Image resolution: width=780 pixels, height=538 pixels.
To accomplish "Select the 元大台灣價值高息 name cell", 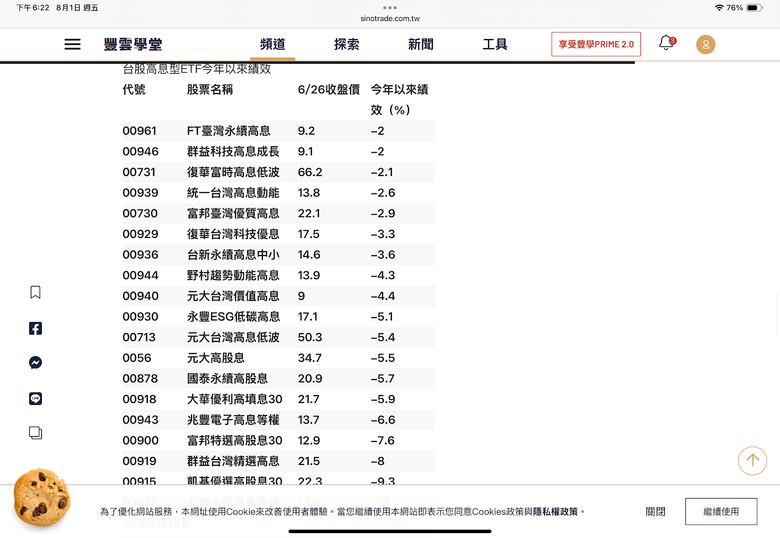I will pyautogui.click(x=233, y=296).
